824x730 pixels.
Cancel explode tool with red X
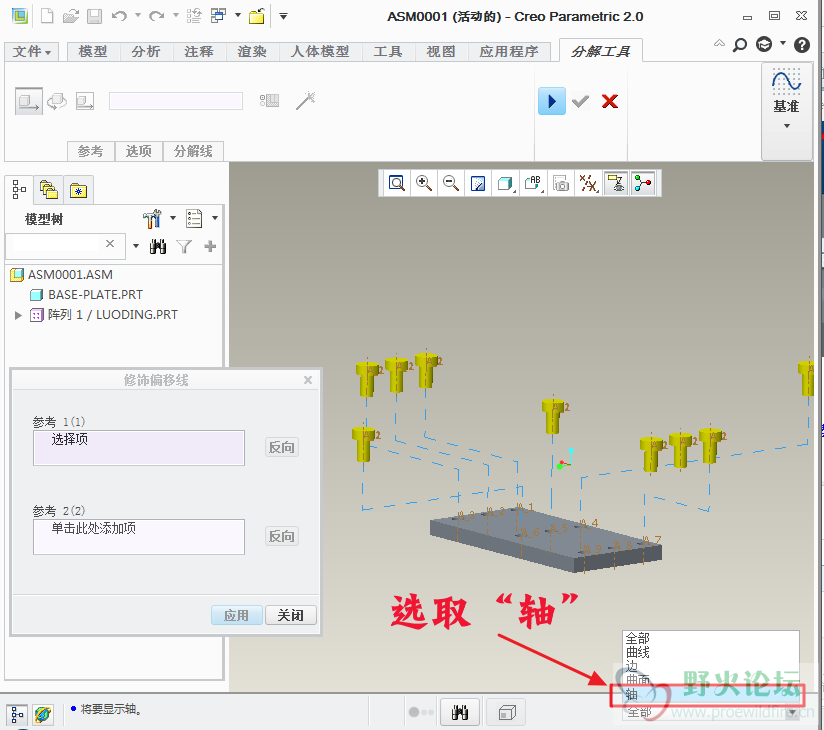[x=610, y=101]
